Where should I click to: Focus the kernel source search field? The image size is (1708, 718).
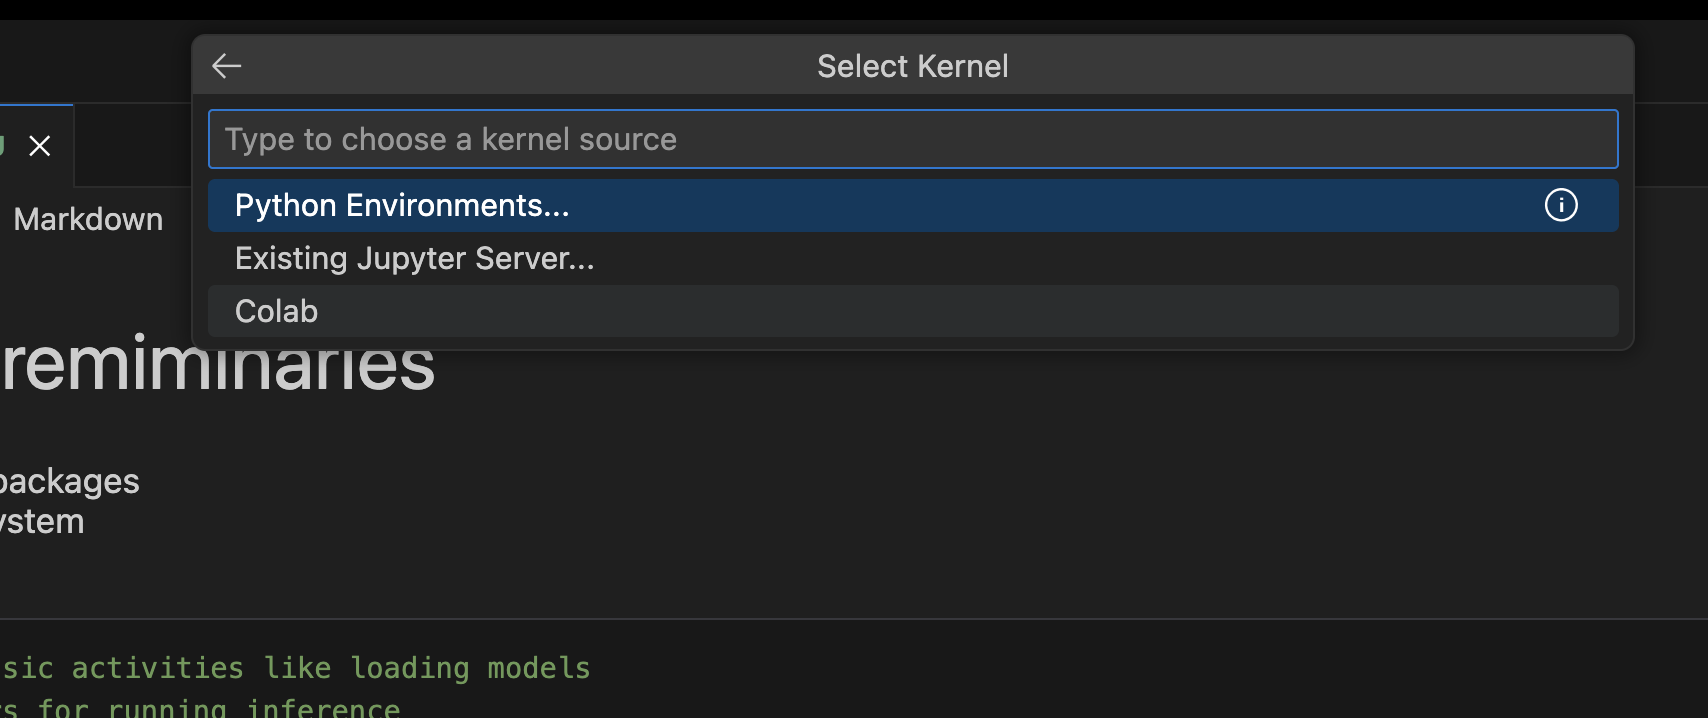click(x=912, y=139)
